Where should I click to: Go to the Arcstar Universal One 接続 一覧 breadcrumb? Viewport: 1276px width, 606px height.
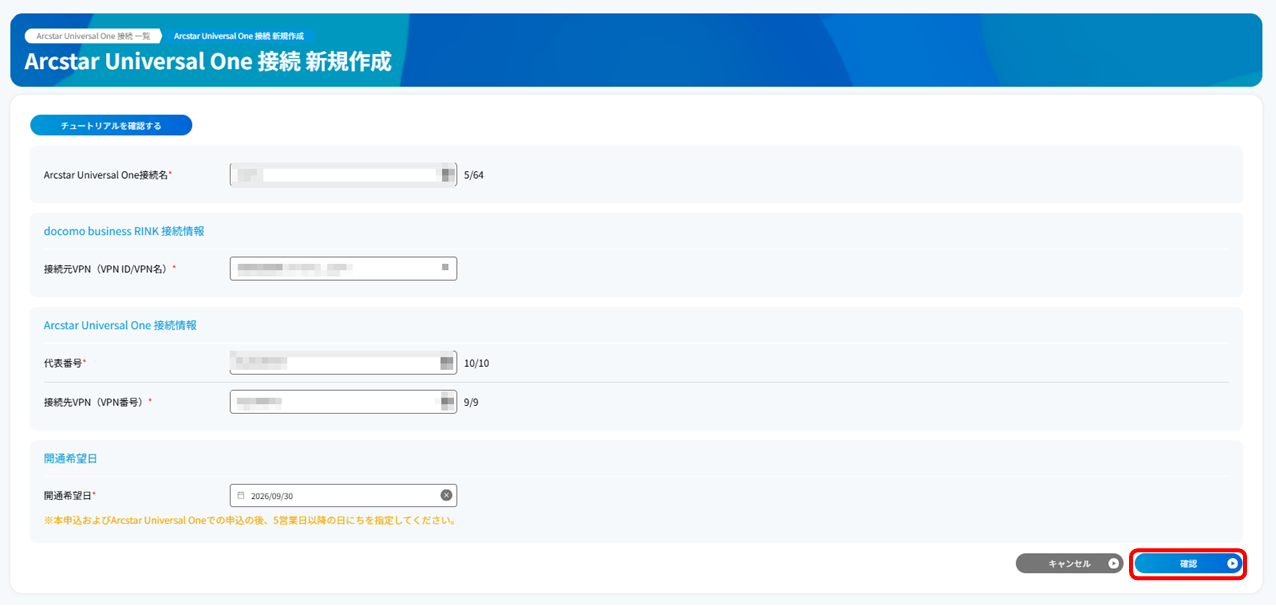tap(93, 36)
